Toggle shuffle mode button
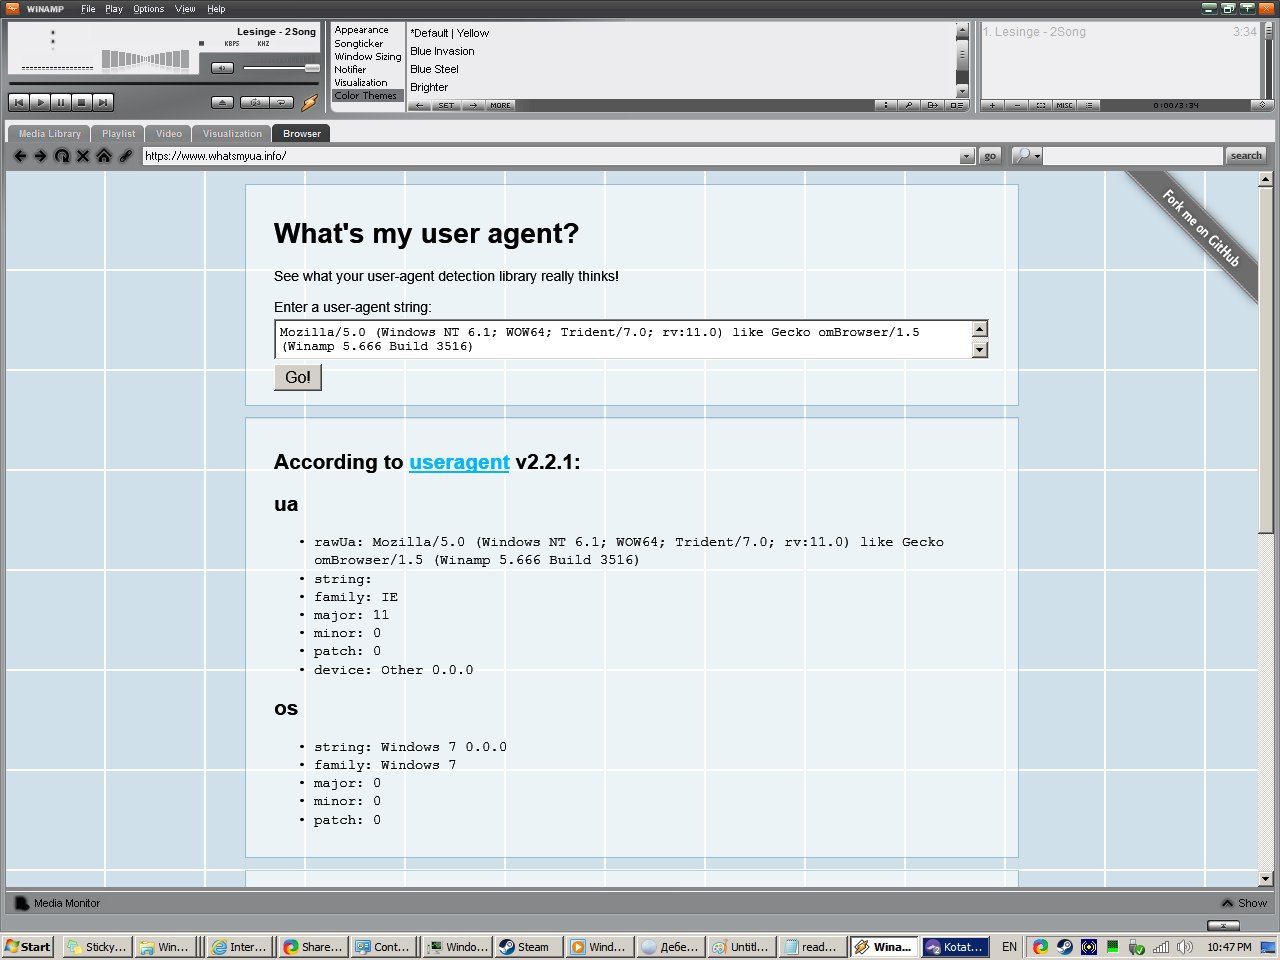 [255, 102]
